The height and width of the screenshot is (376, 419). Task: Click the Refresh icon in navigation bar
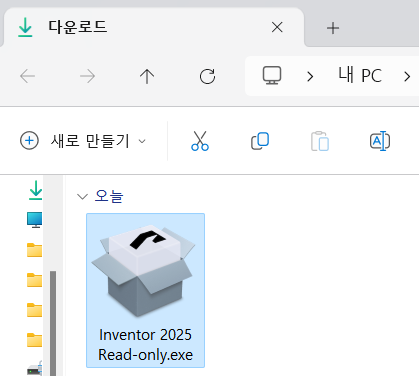coord(207,76)
